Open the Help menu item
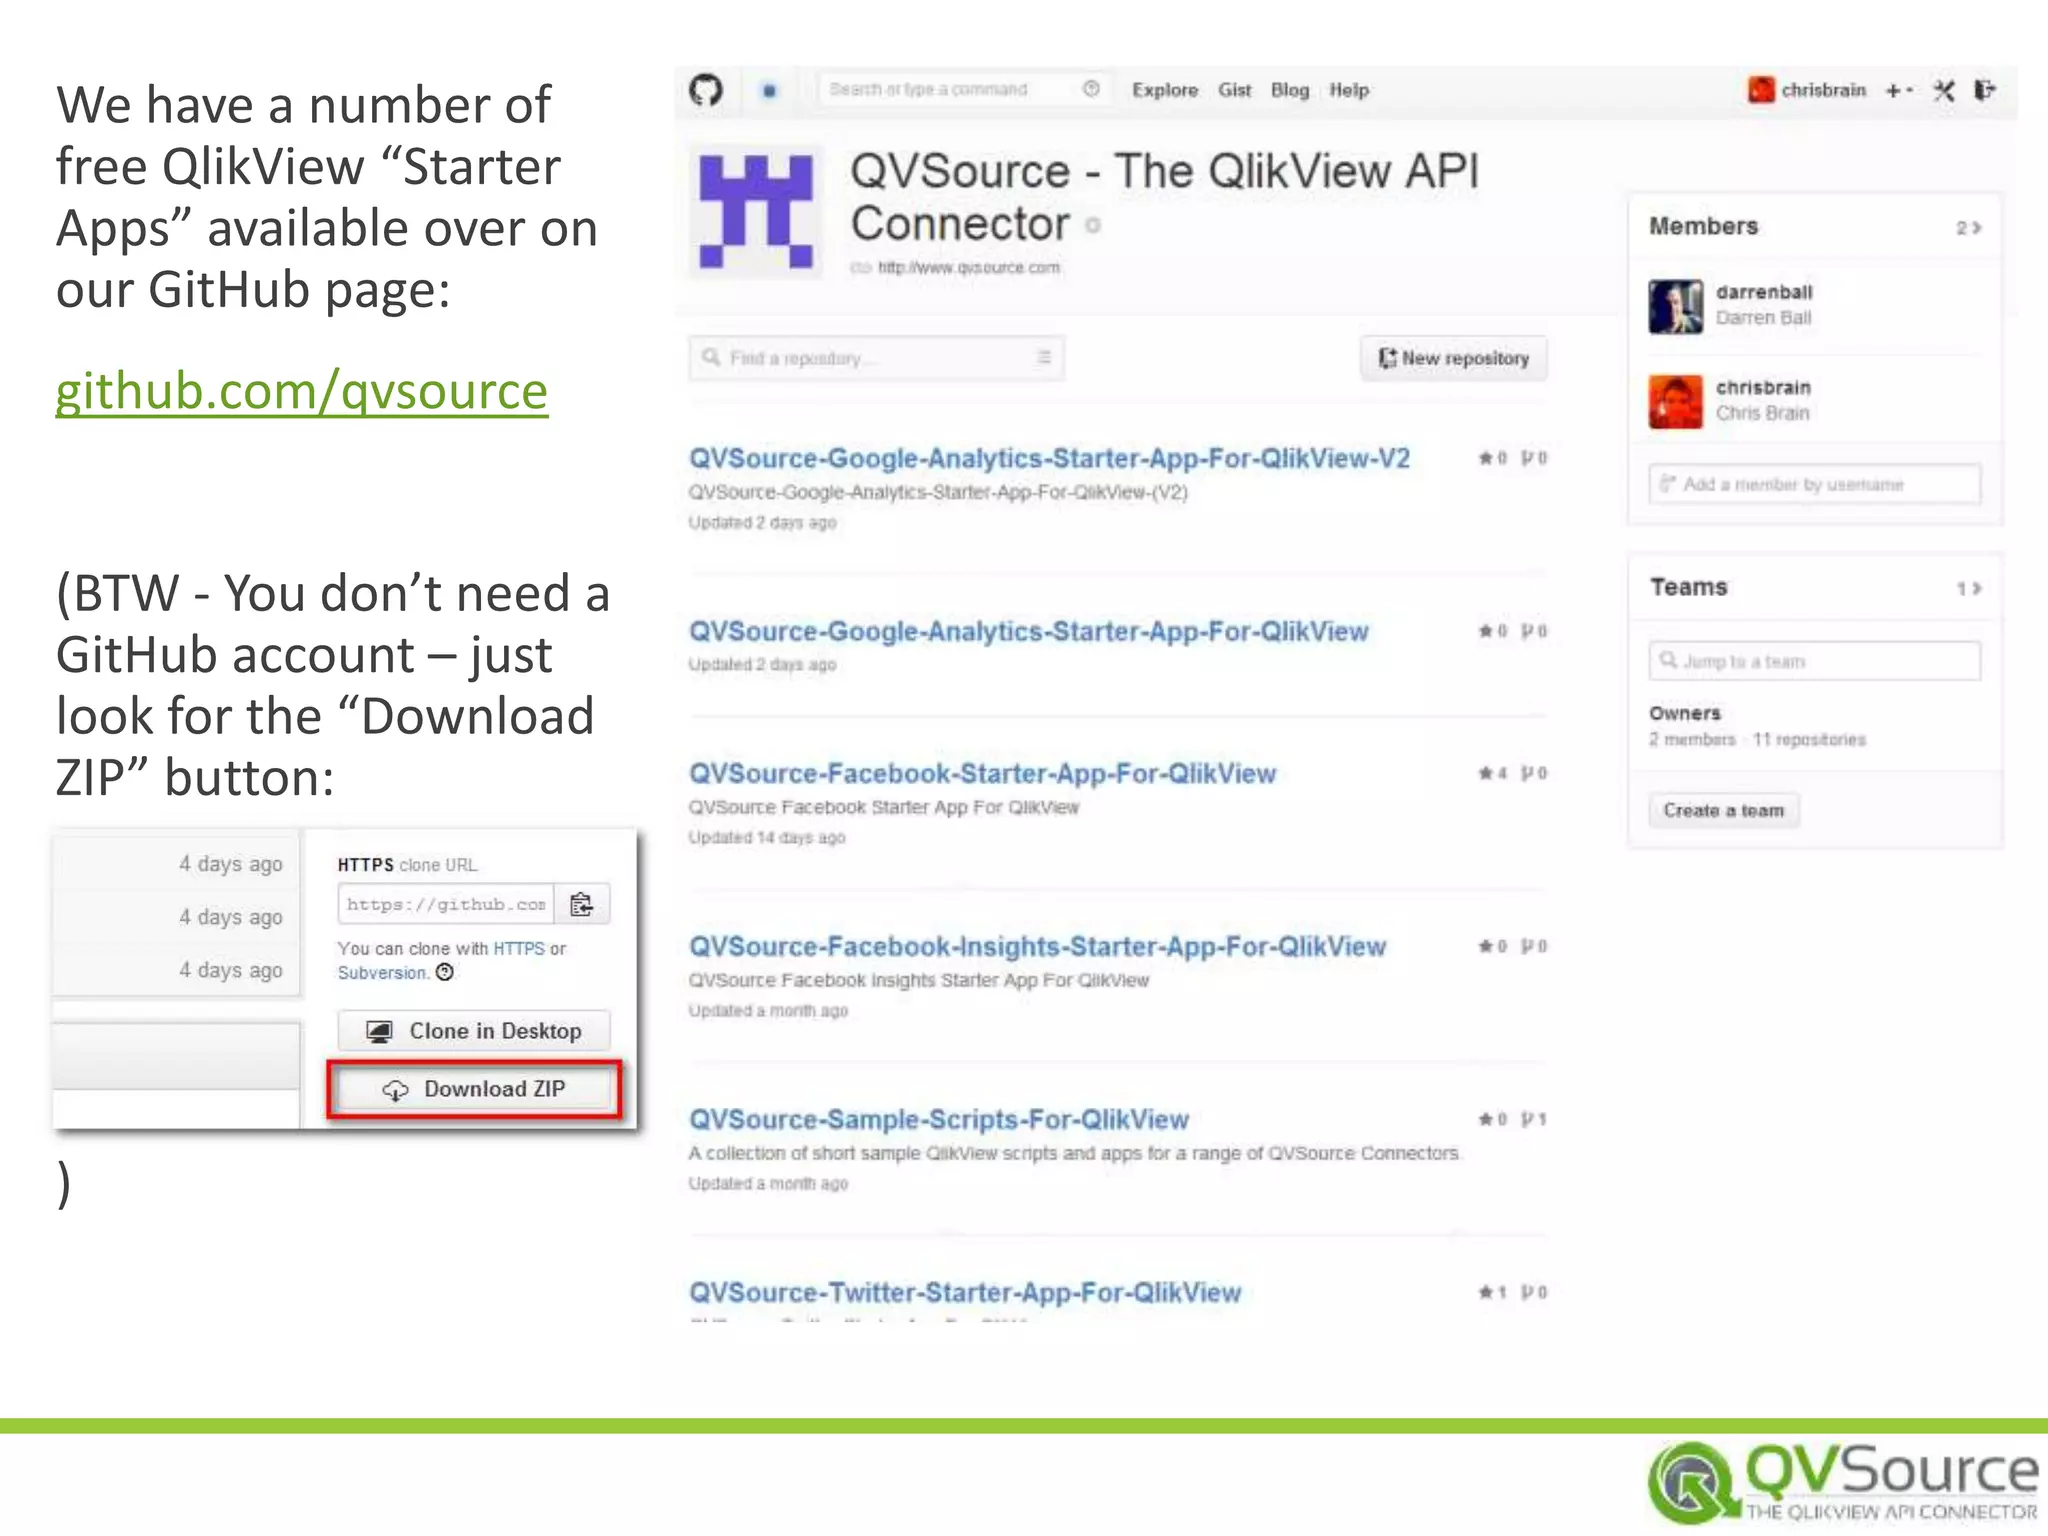Image resolution: width=2048 pixels, height=1536 pixels. (x=1349, y=90)
